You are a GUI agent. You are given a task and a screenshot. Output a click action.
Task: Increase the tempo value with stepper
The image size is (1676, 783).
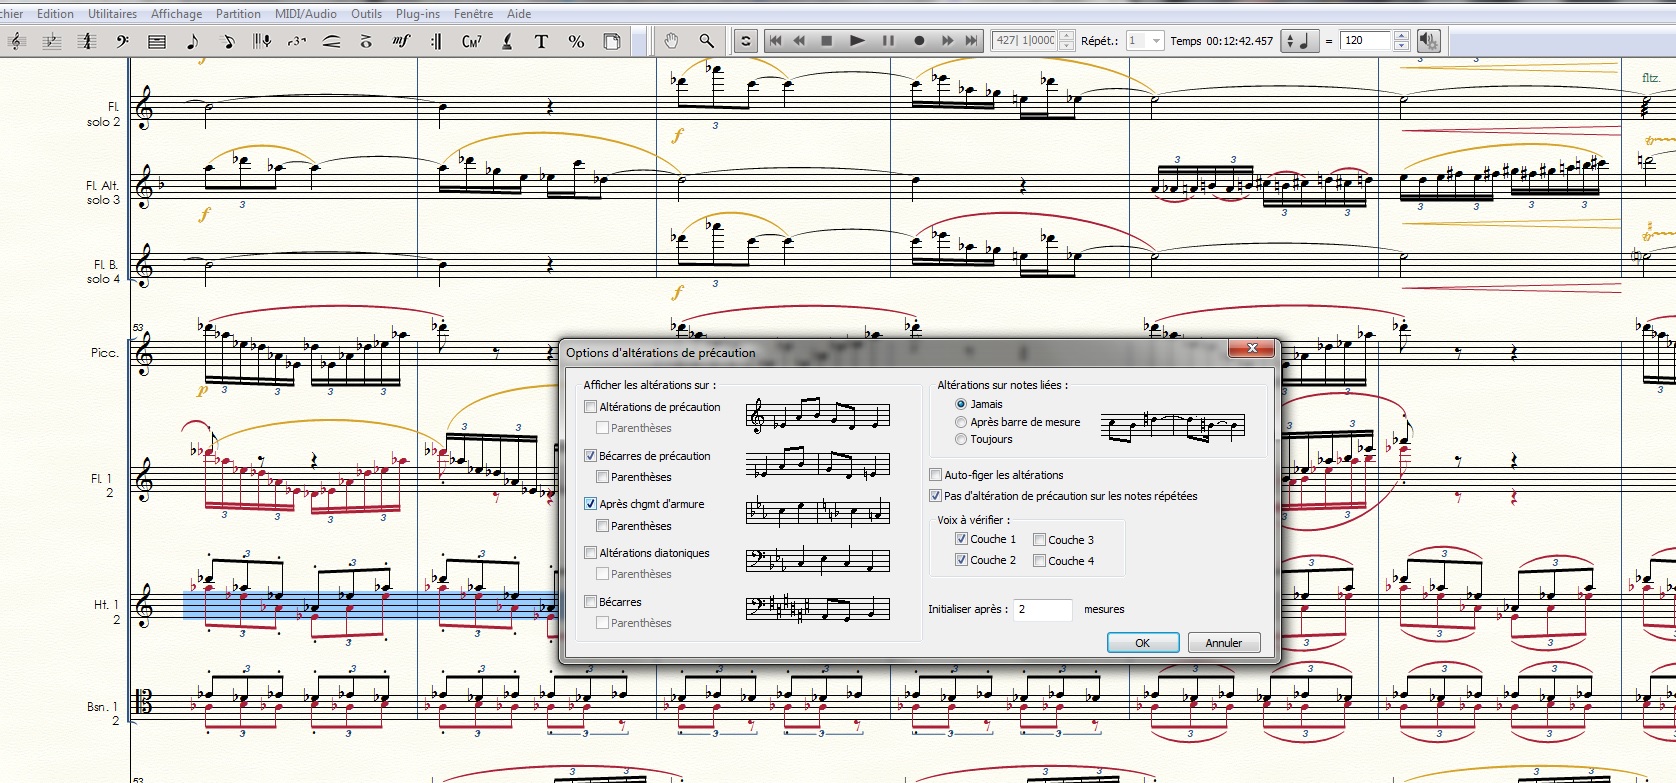(x=1401, y=36)
